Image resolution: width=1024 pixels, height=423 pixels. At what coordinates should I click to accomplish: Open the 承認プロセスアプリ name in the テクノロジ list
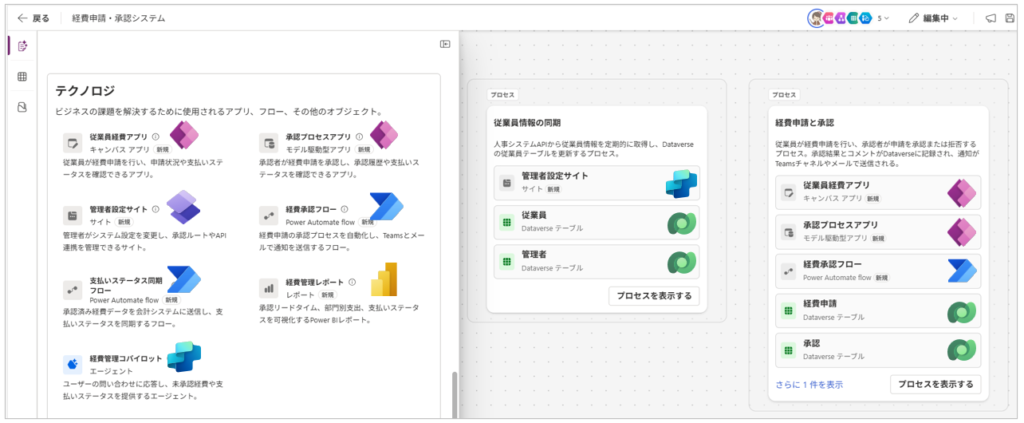click(319, 138)
